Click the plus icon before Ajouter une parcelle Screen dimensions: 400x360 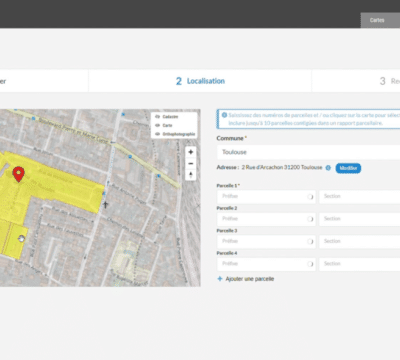click(220, 279)
